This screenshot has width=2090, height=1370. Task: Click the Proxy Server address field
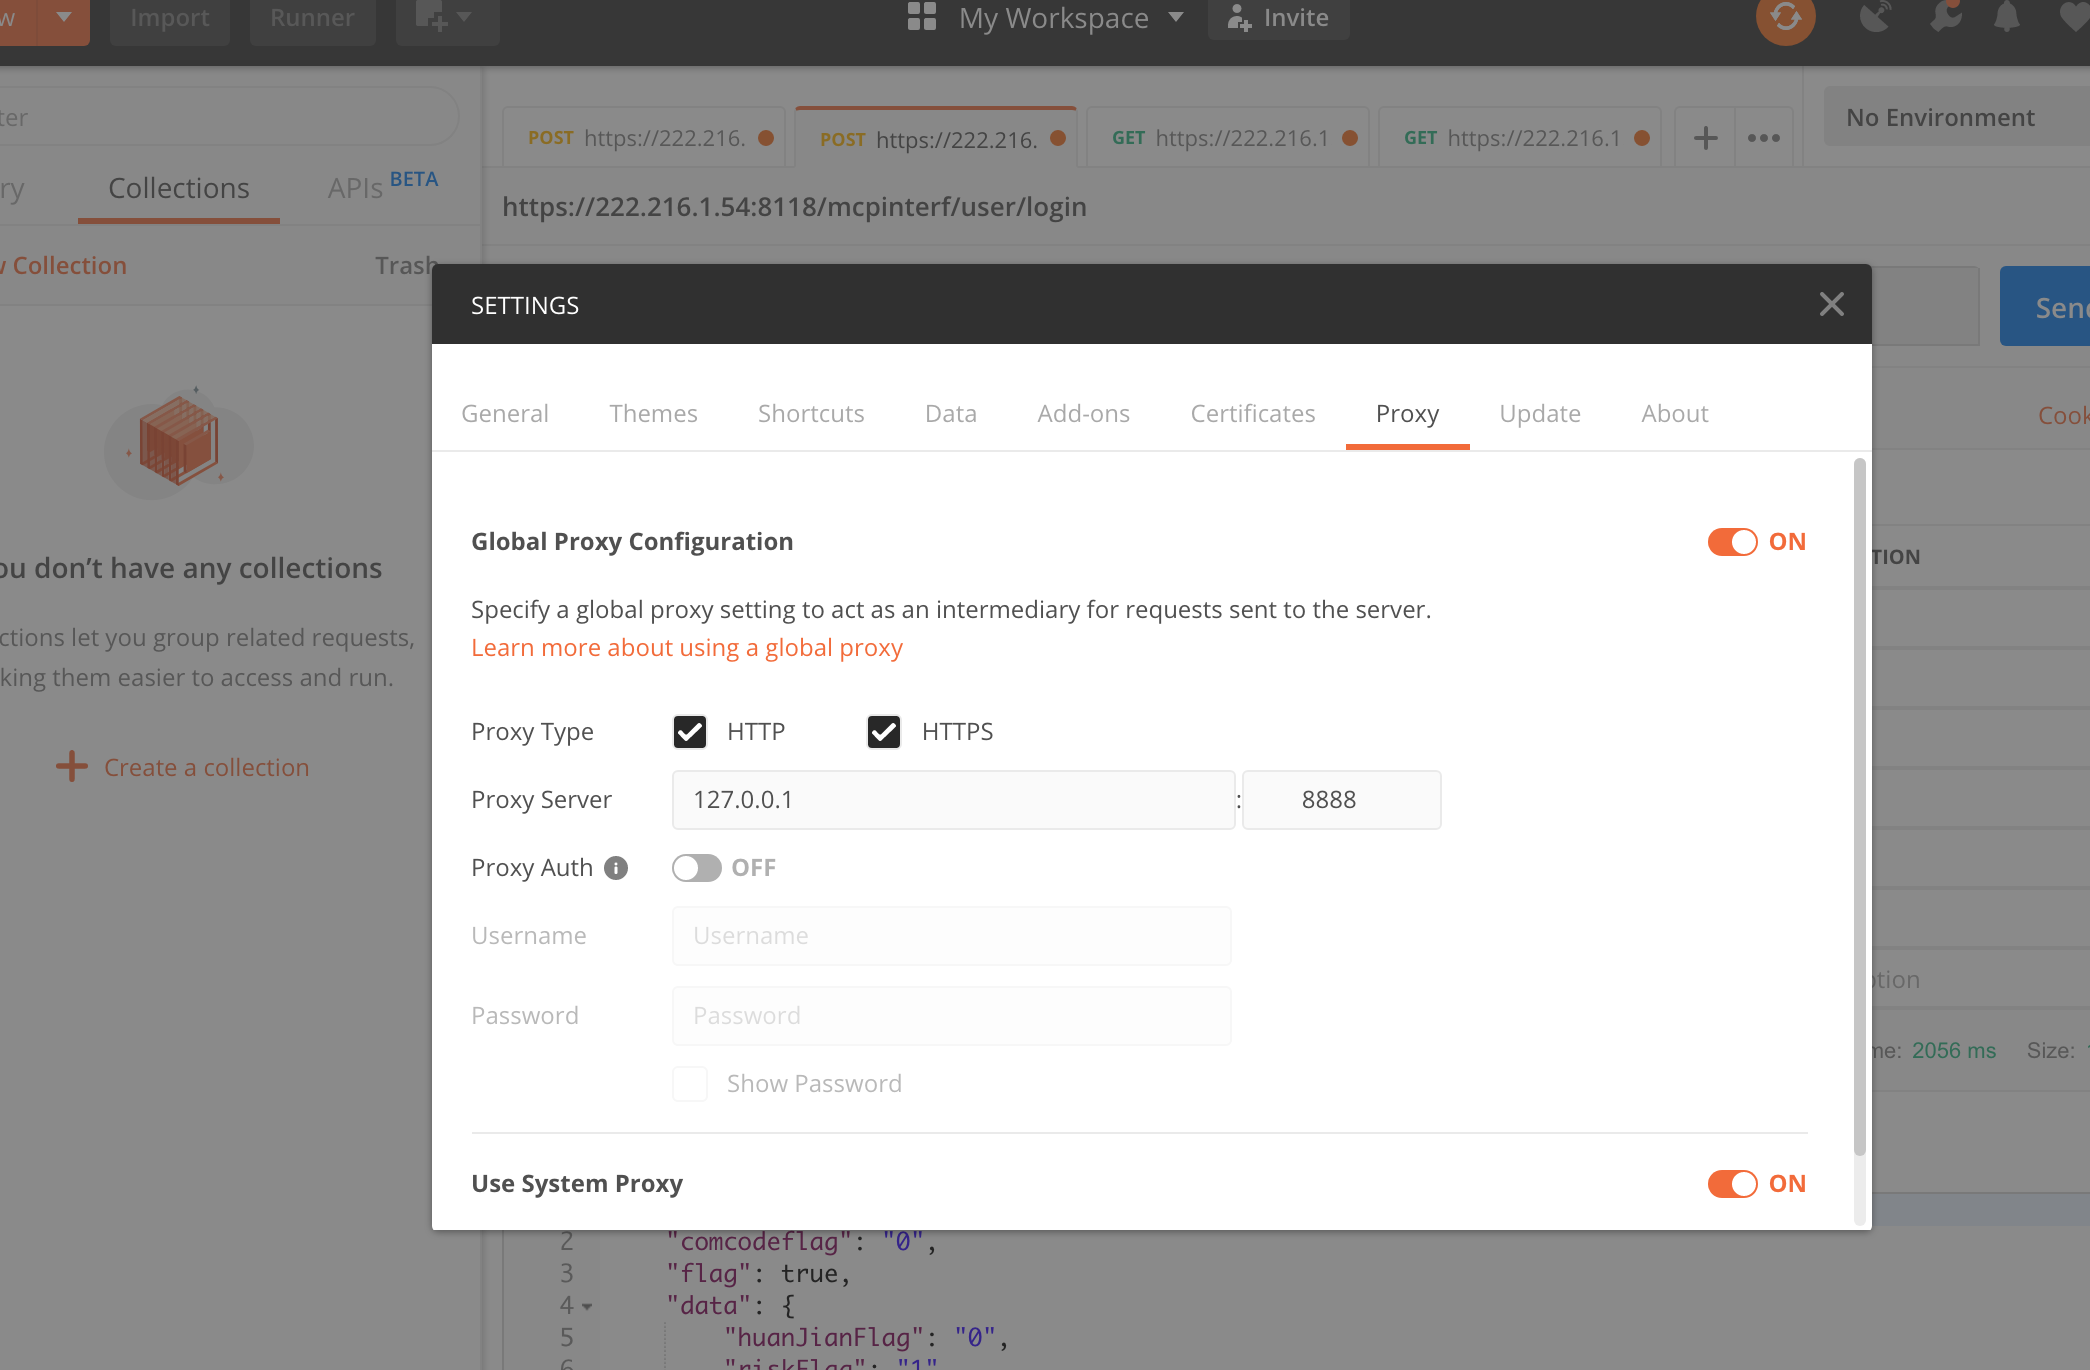953,800
